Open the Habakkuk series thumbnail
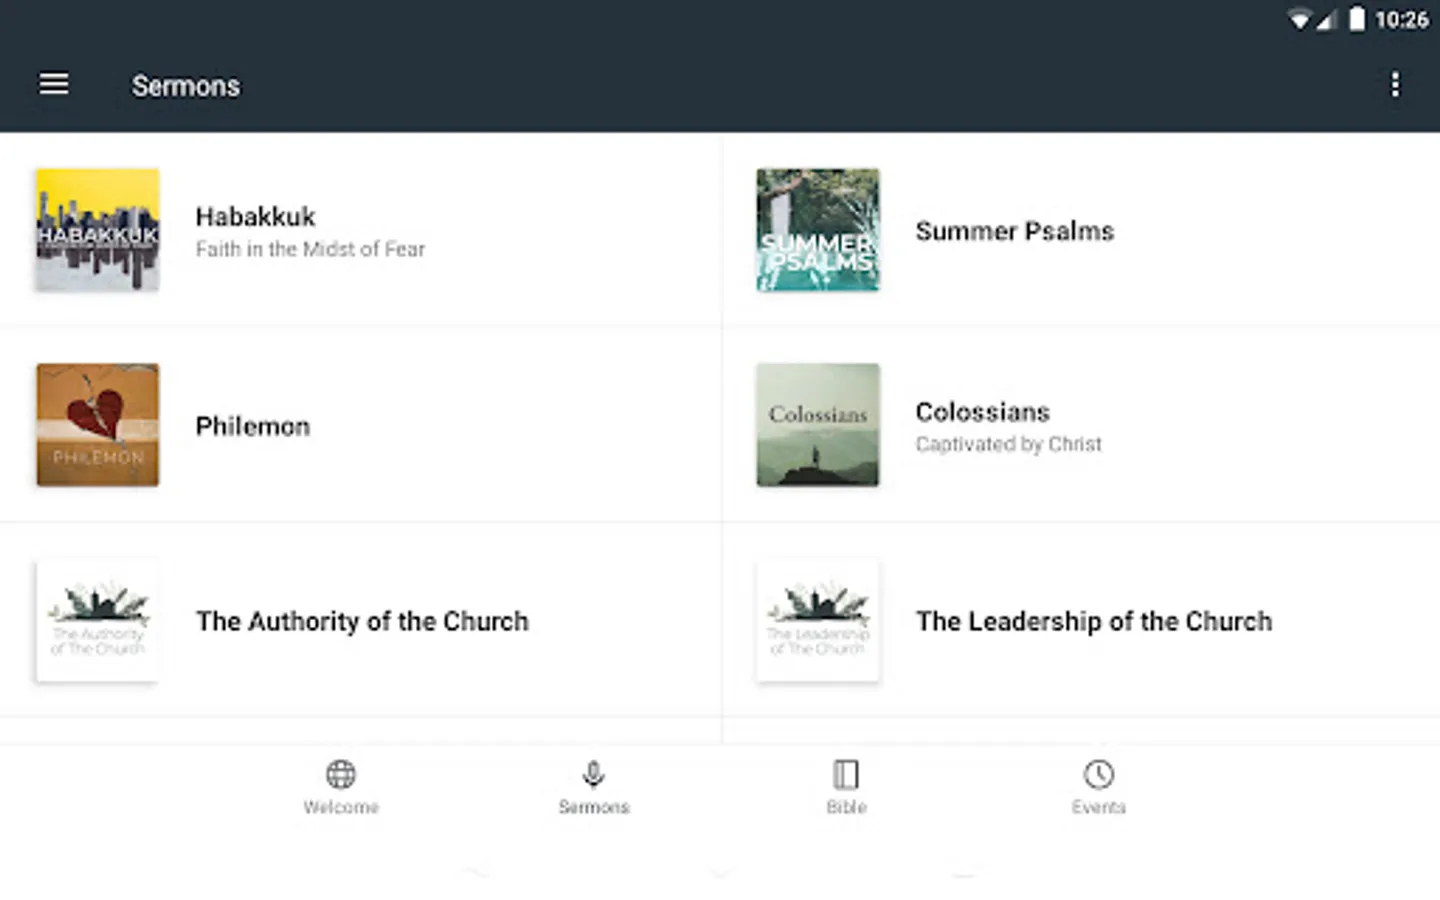The image size is (1440, 900). [98, 230]
